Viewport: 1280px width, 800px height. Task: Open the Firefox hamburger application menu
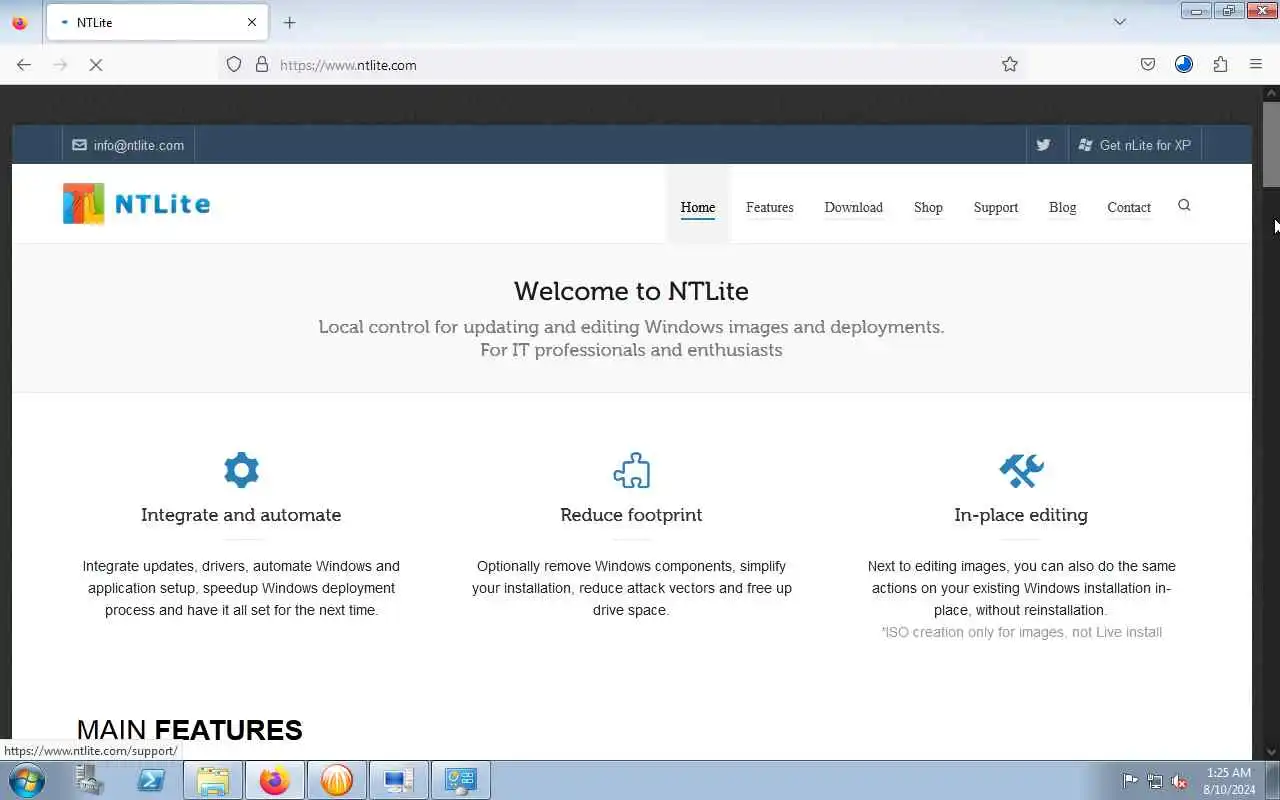pos(1256,65)
